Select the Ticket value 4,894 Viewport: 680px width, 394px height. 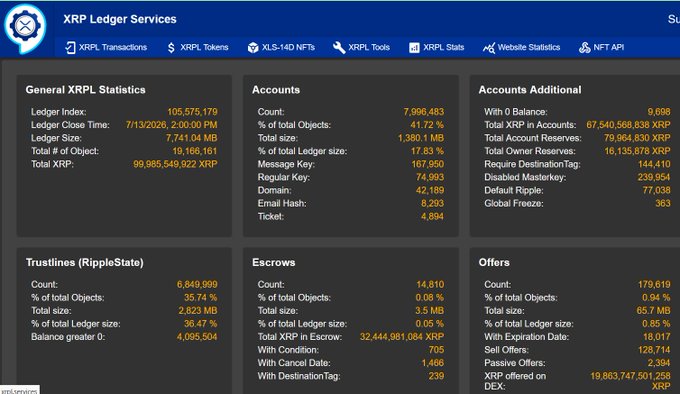click(x=432, y=216)
